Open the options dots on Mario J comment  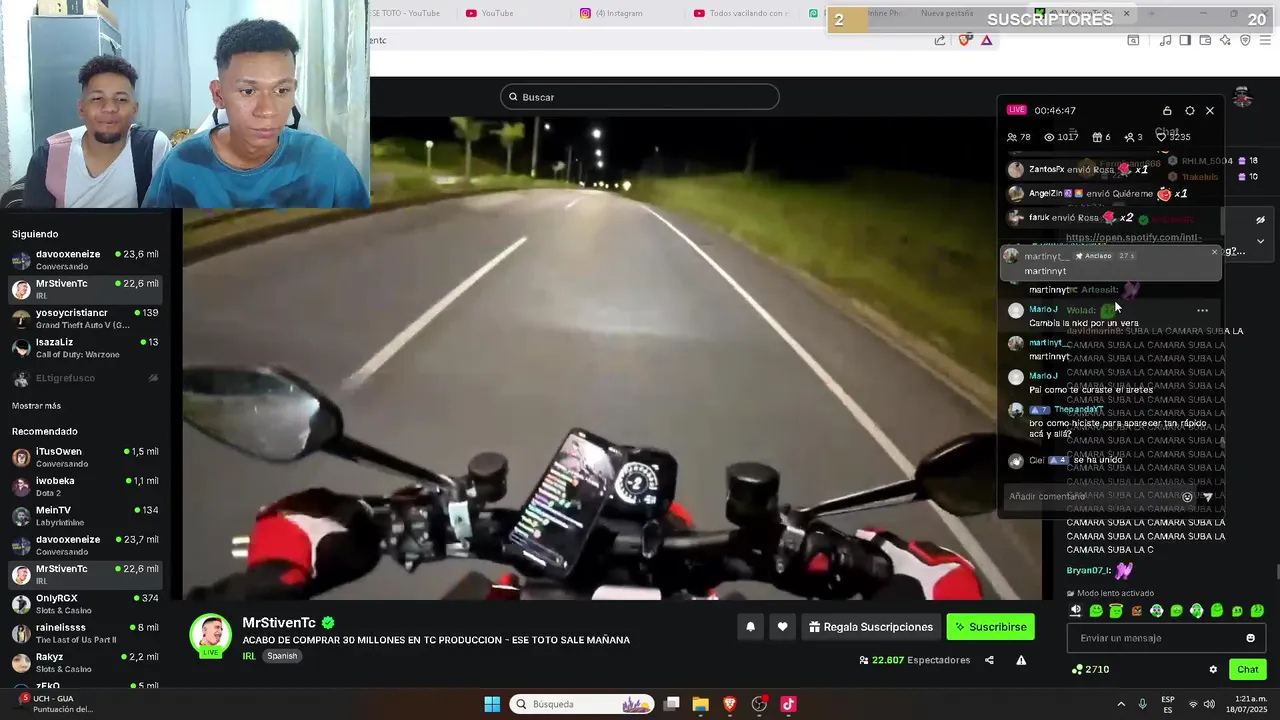[x=1202, y=311]
